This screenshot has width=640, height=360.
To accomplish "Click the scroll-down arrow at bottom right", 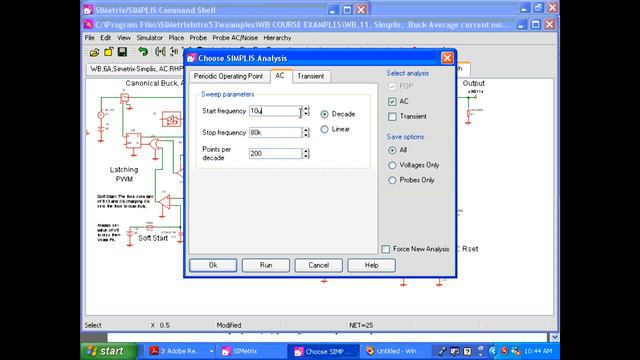I will coord(554,338).
